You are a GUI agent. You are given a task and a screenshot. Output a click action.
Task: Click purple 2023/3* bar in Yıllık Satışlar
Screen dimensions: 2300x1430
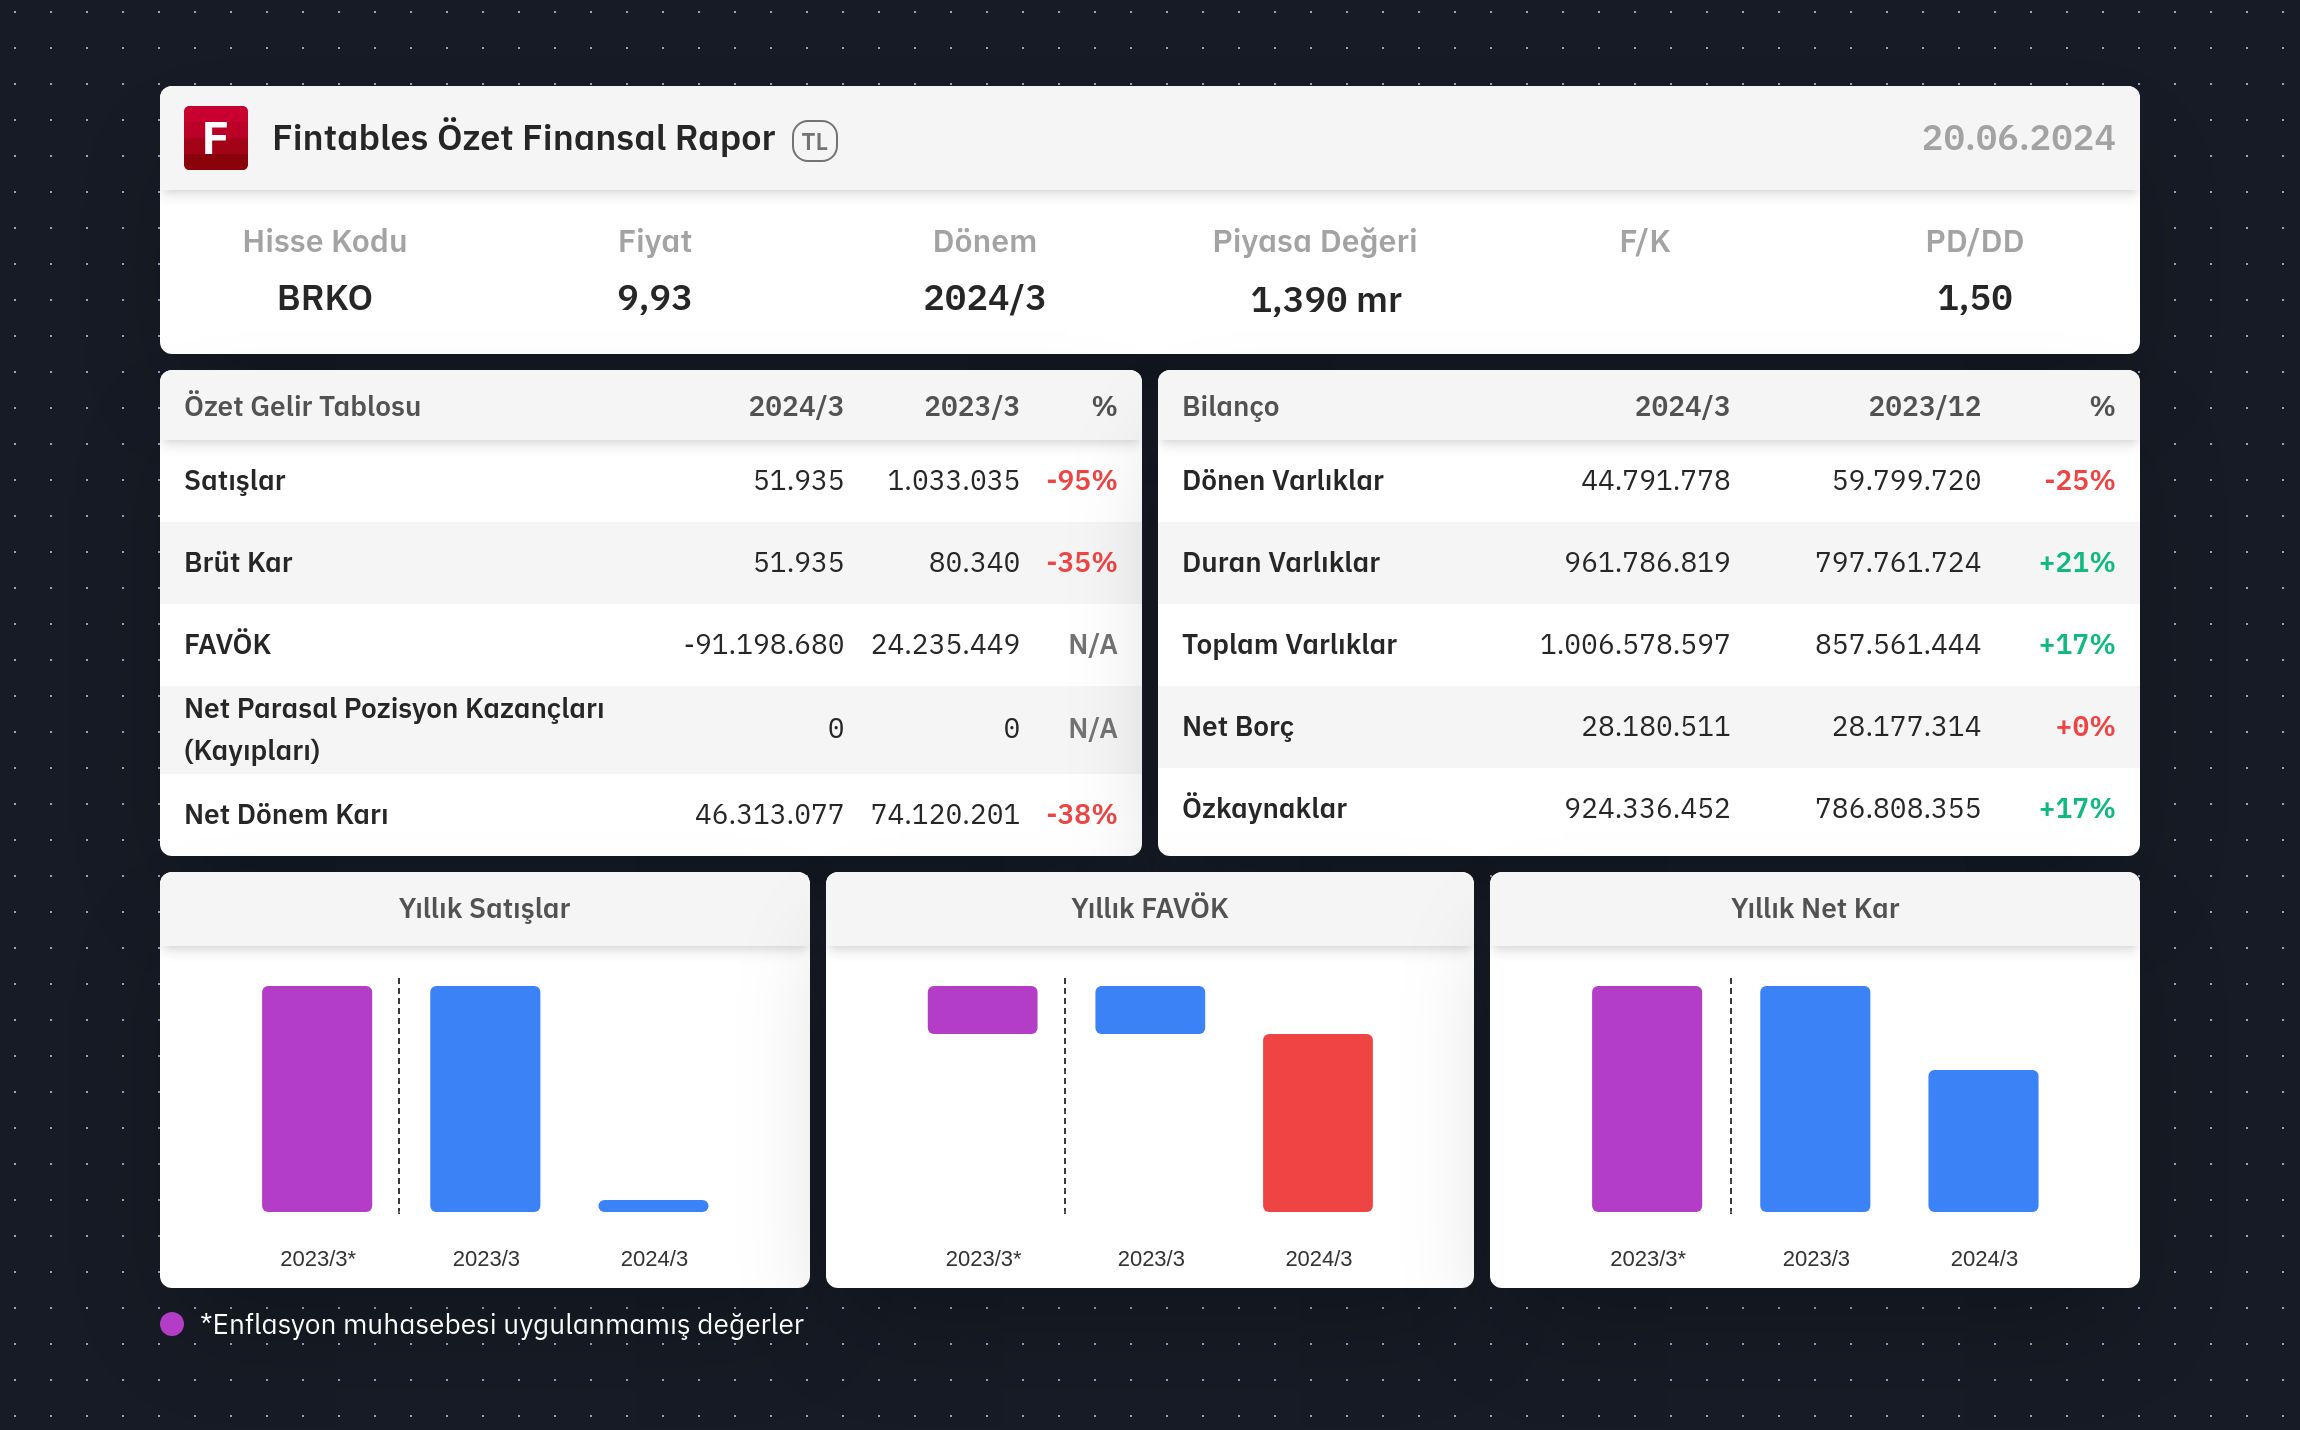(x=317, y=1099)
